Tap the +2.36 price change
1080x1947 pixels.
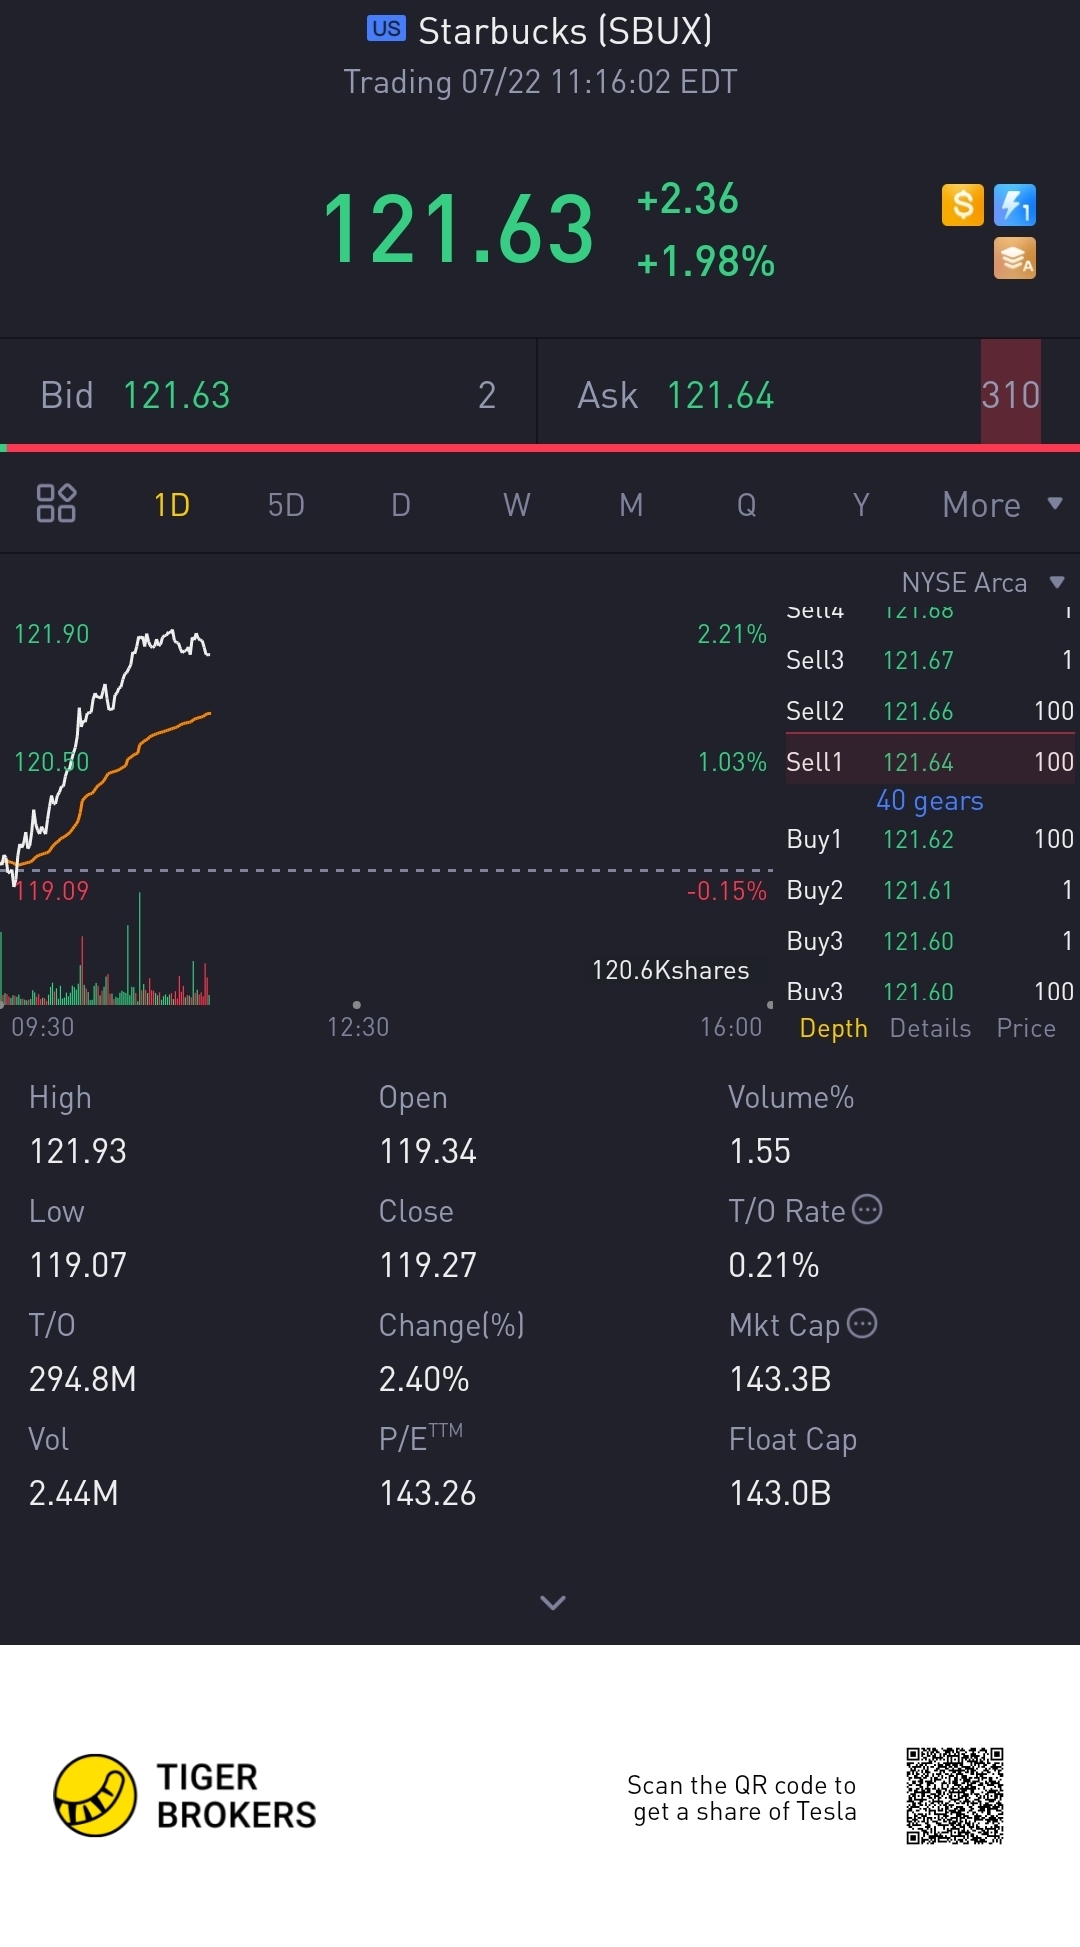(688, 198)
